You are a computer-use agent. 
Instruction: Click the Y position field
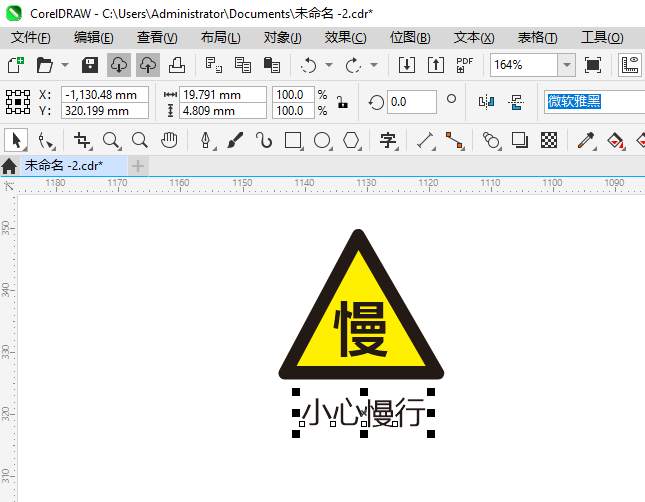tap(105, 111)
